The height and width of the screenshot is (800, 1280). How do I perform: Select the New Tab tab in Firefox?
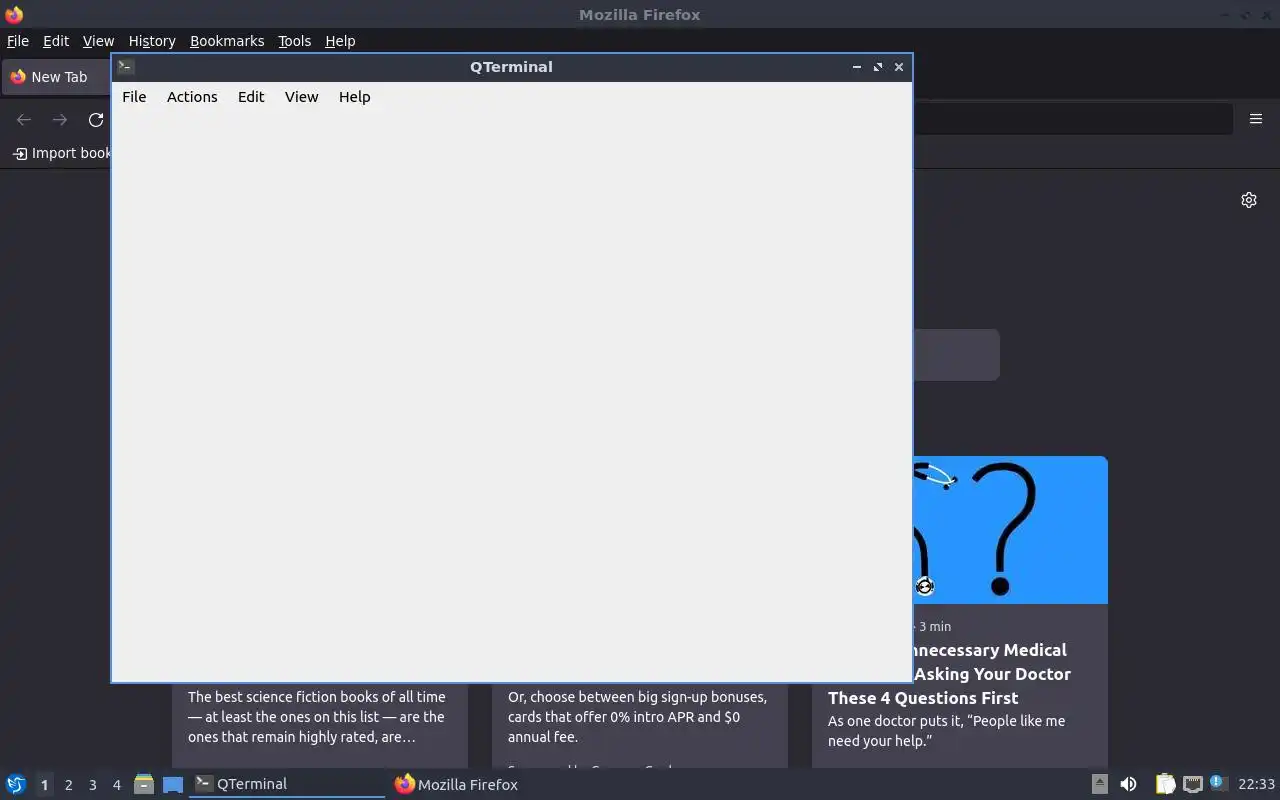(x=56, y=77)
